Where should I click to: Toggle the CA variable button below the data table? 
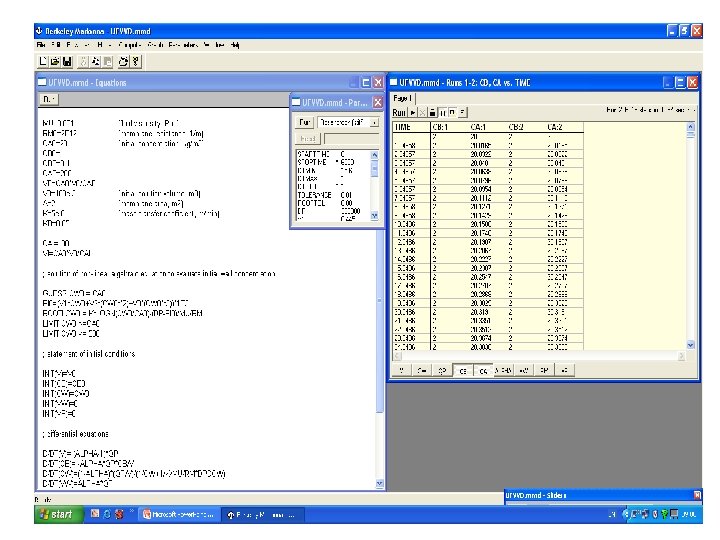(x=483, y=371)
